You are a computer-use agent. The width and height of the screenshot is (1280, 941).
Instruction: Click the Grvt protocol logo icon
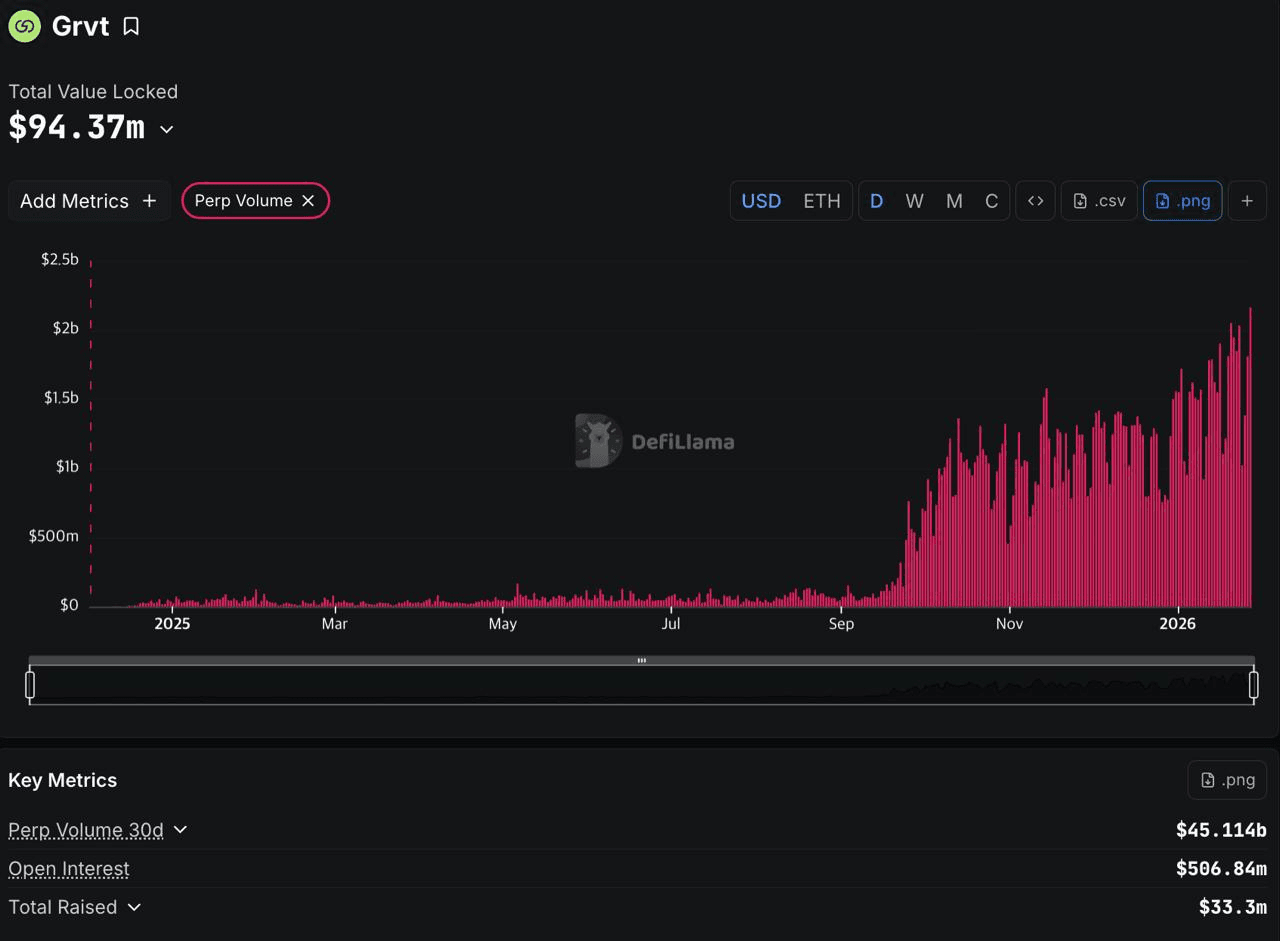point(25,27)
